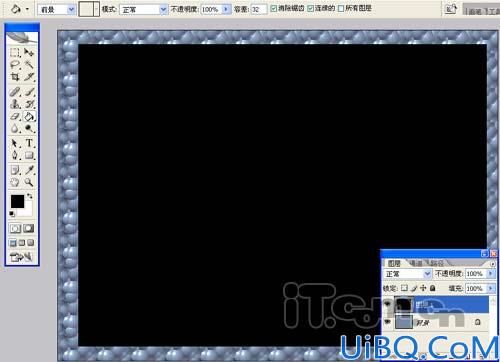
Task: Switch to the Layers tab
Action: coord(394,263)
